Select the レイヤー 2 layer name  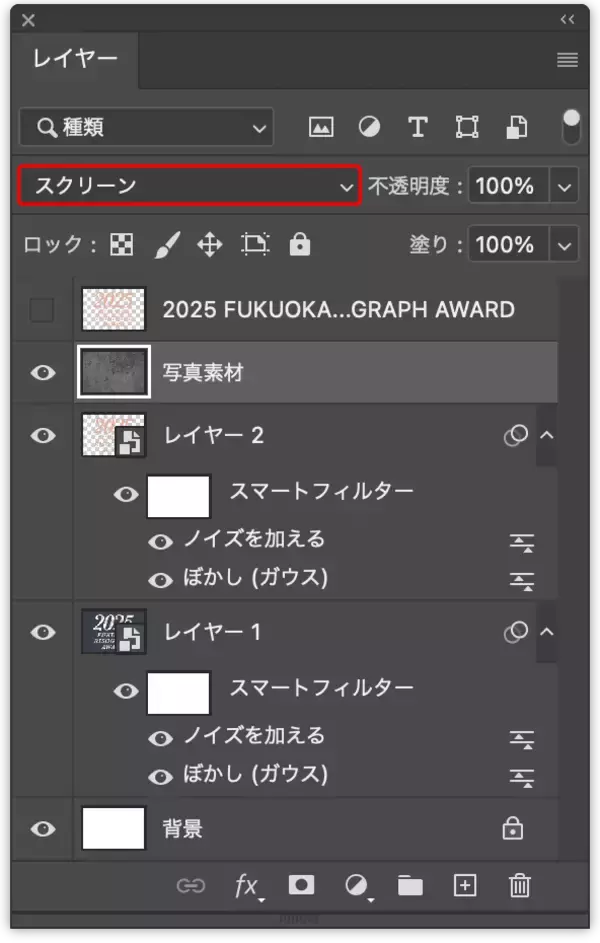point(214,435)
